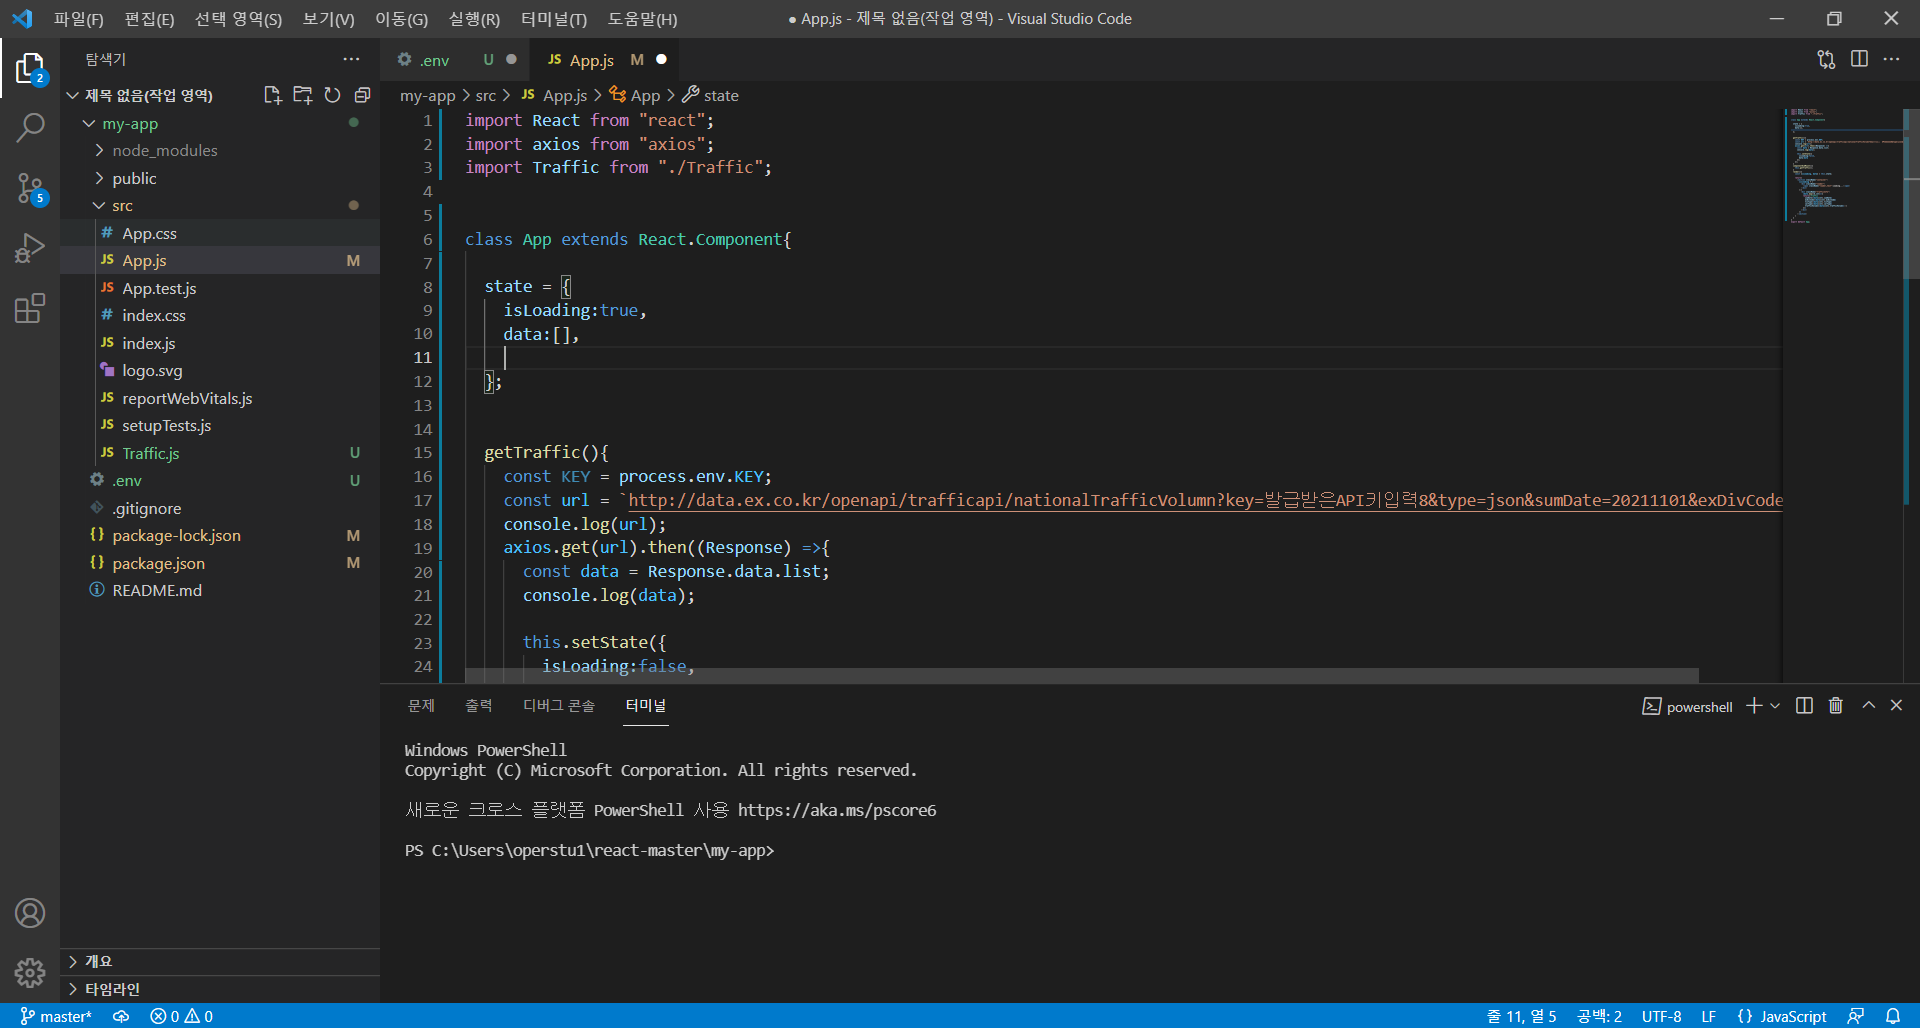The width and height of the screenshot is (1920, 1028).
Task: Open changes compare icon in editor toolbar
Action: (1826, 60)
